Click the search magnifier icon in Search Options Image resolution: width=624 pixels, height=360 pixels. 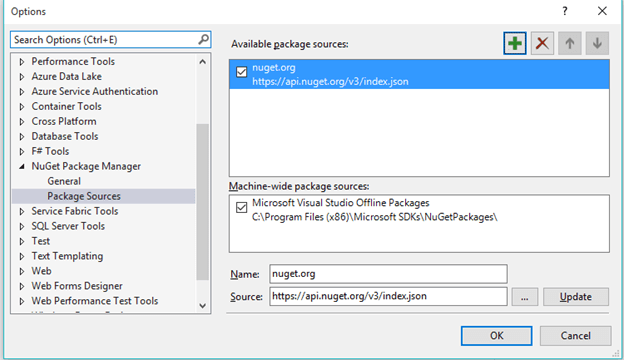203,39
